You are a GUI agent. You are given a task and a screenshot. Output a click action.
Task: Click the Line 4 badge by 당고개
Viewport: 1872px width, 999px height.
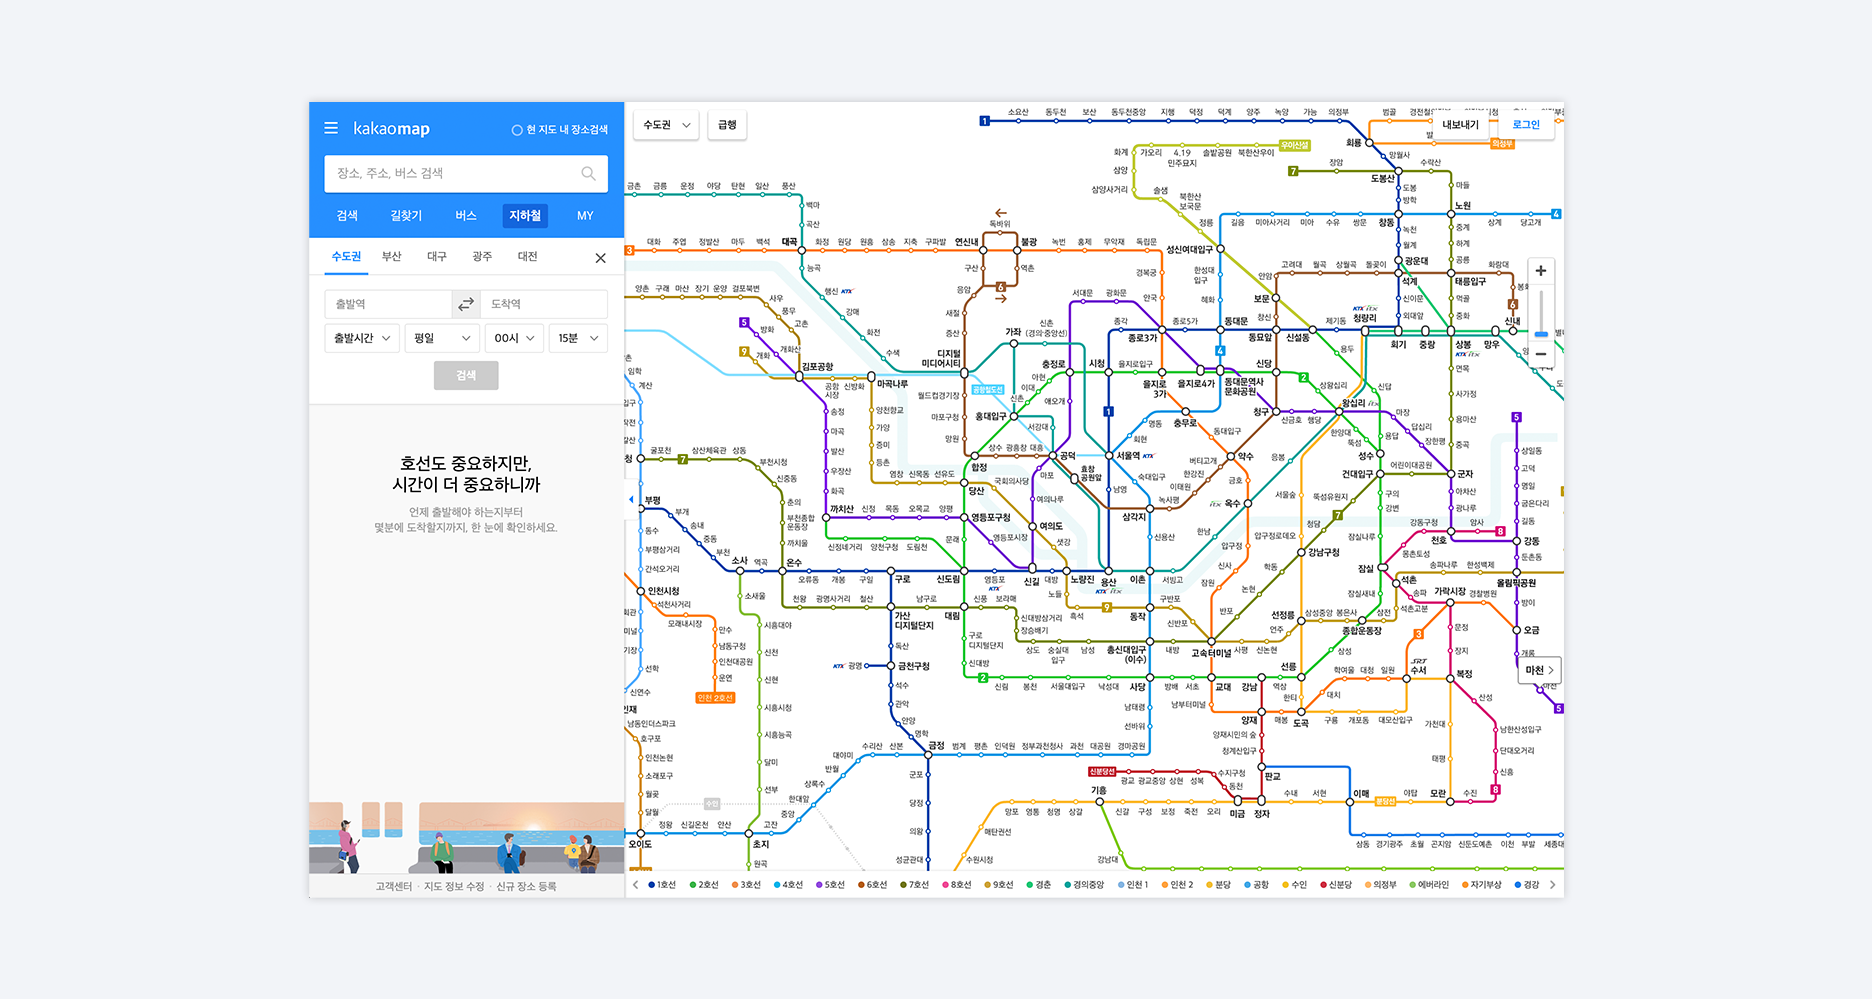(x=1556, y=214)
